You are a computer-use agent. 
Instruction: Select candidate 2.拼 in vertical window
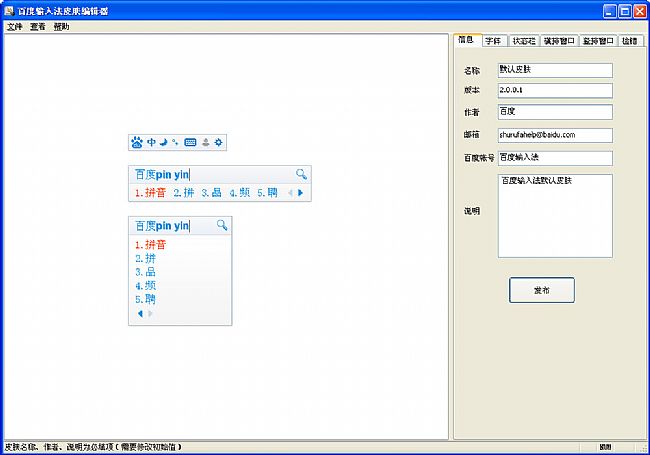(145, 259)
